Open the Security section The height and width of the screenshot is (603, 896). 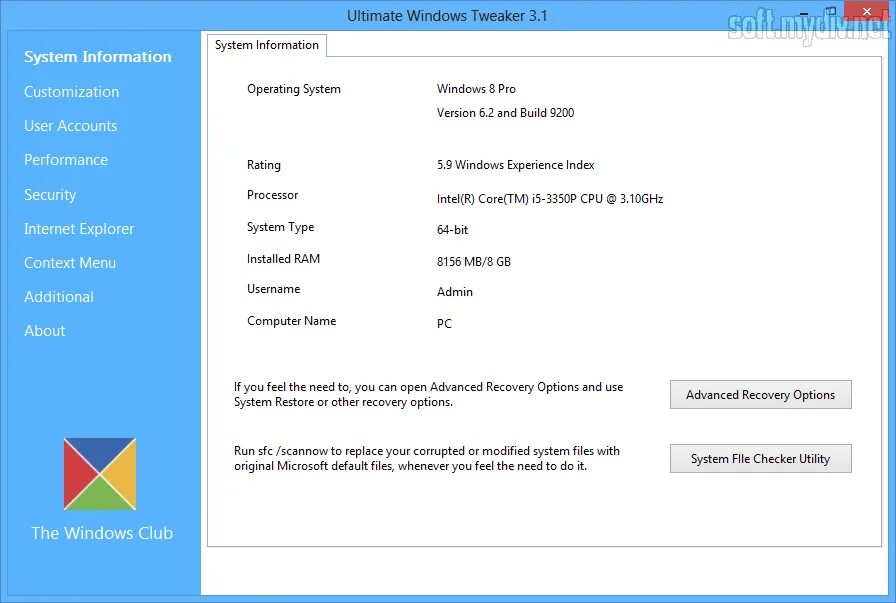(50, 194)
